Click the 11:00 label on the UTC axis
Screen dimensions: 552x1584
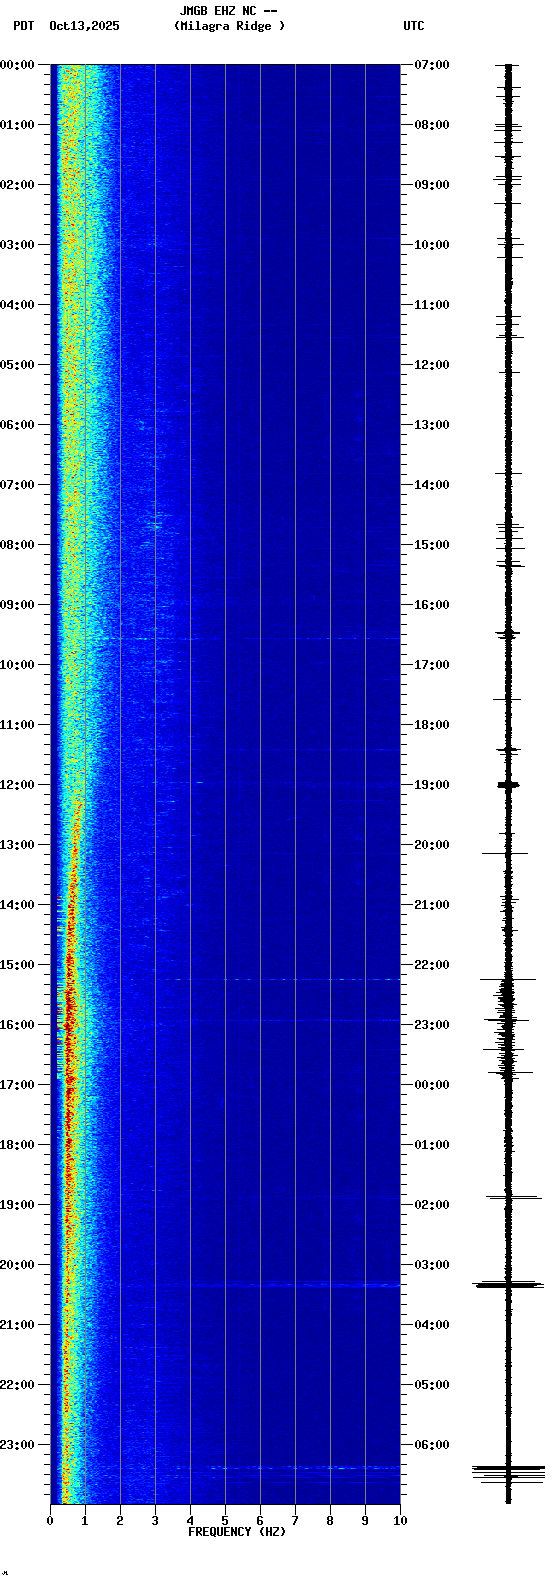coord(432,305)
